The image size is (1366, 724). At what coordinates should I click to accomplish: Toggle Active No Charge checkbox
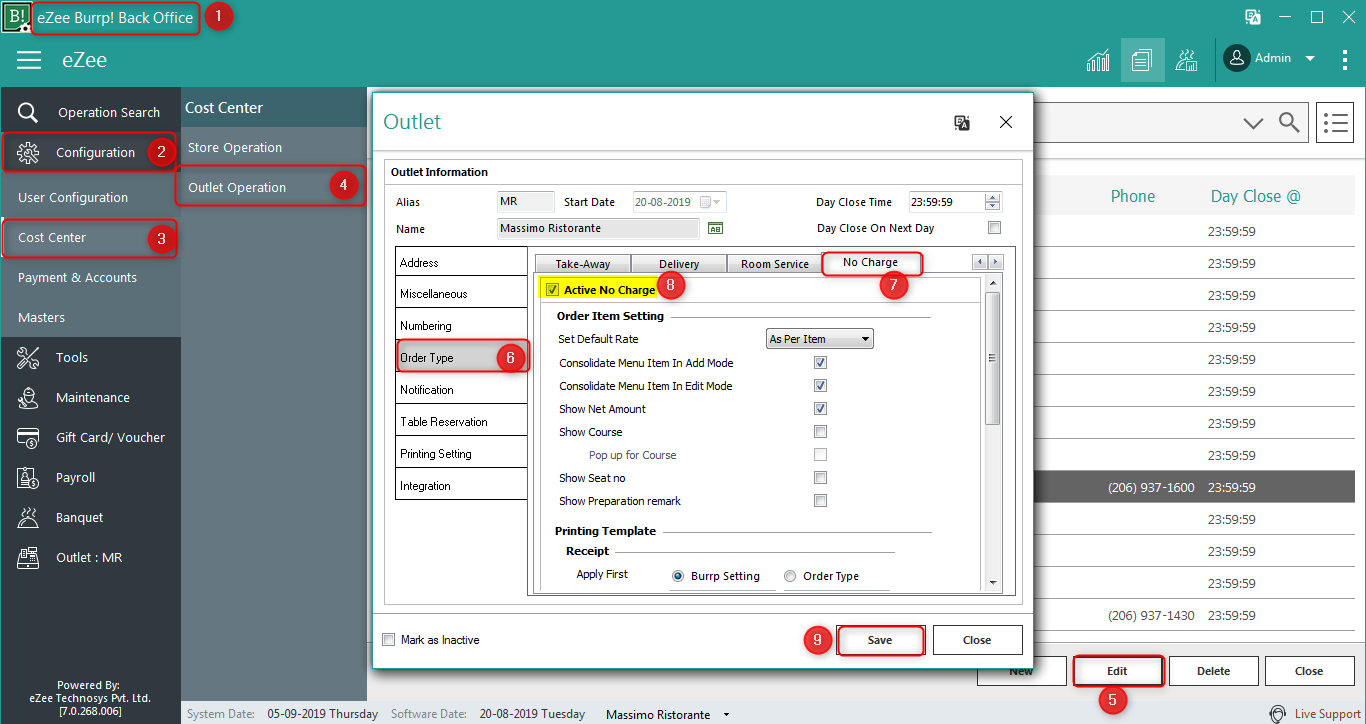[x=552, y=290]
